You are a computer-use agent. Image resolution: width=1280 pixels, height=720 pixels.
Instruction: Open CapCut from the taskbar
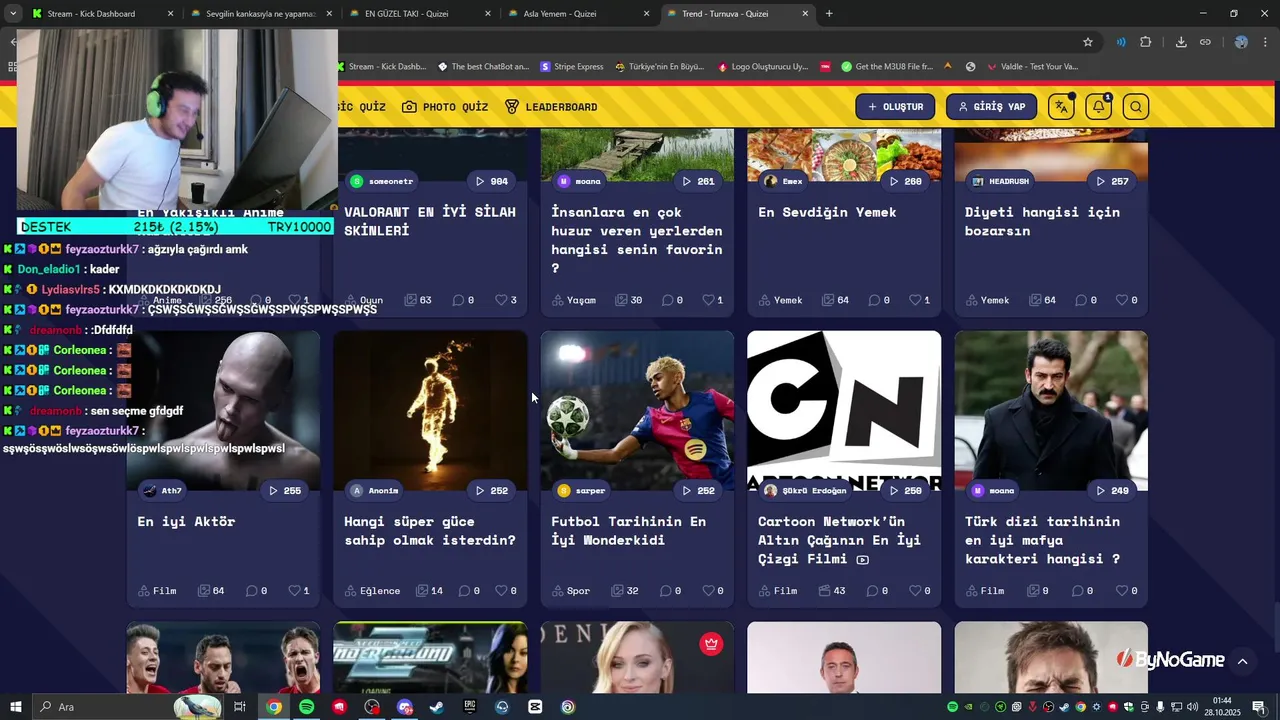(x=535, y=707)
